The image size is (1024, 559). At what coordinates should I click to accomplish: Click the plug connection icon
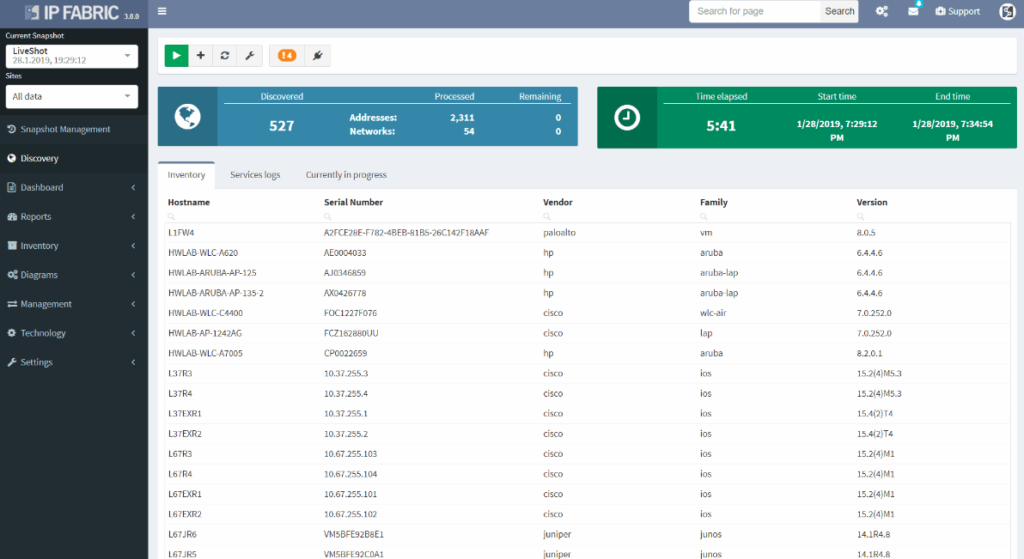[x=317, y=56]
